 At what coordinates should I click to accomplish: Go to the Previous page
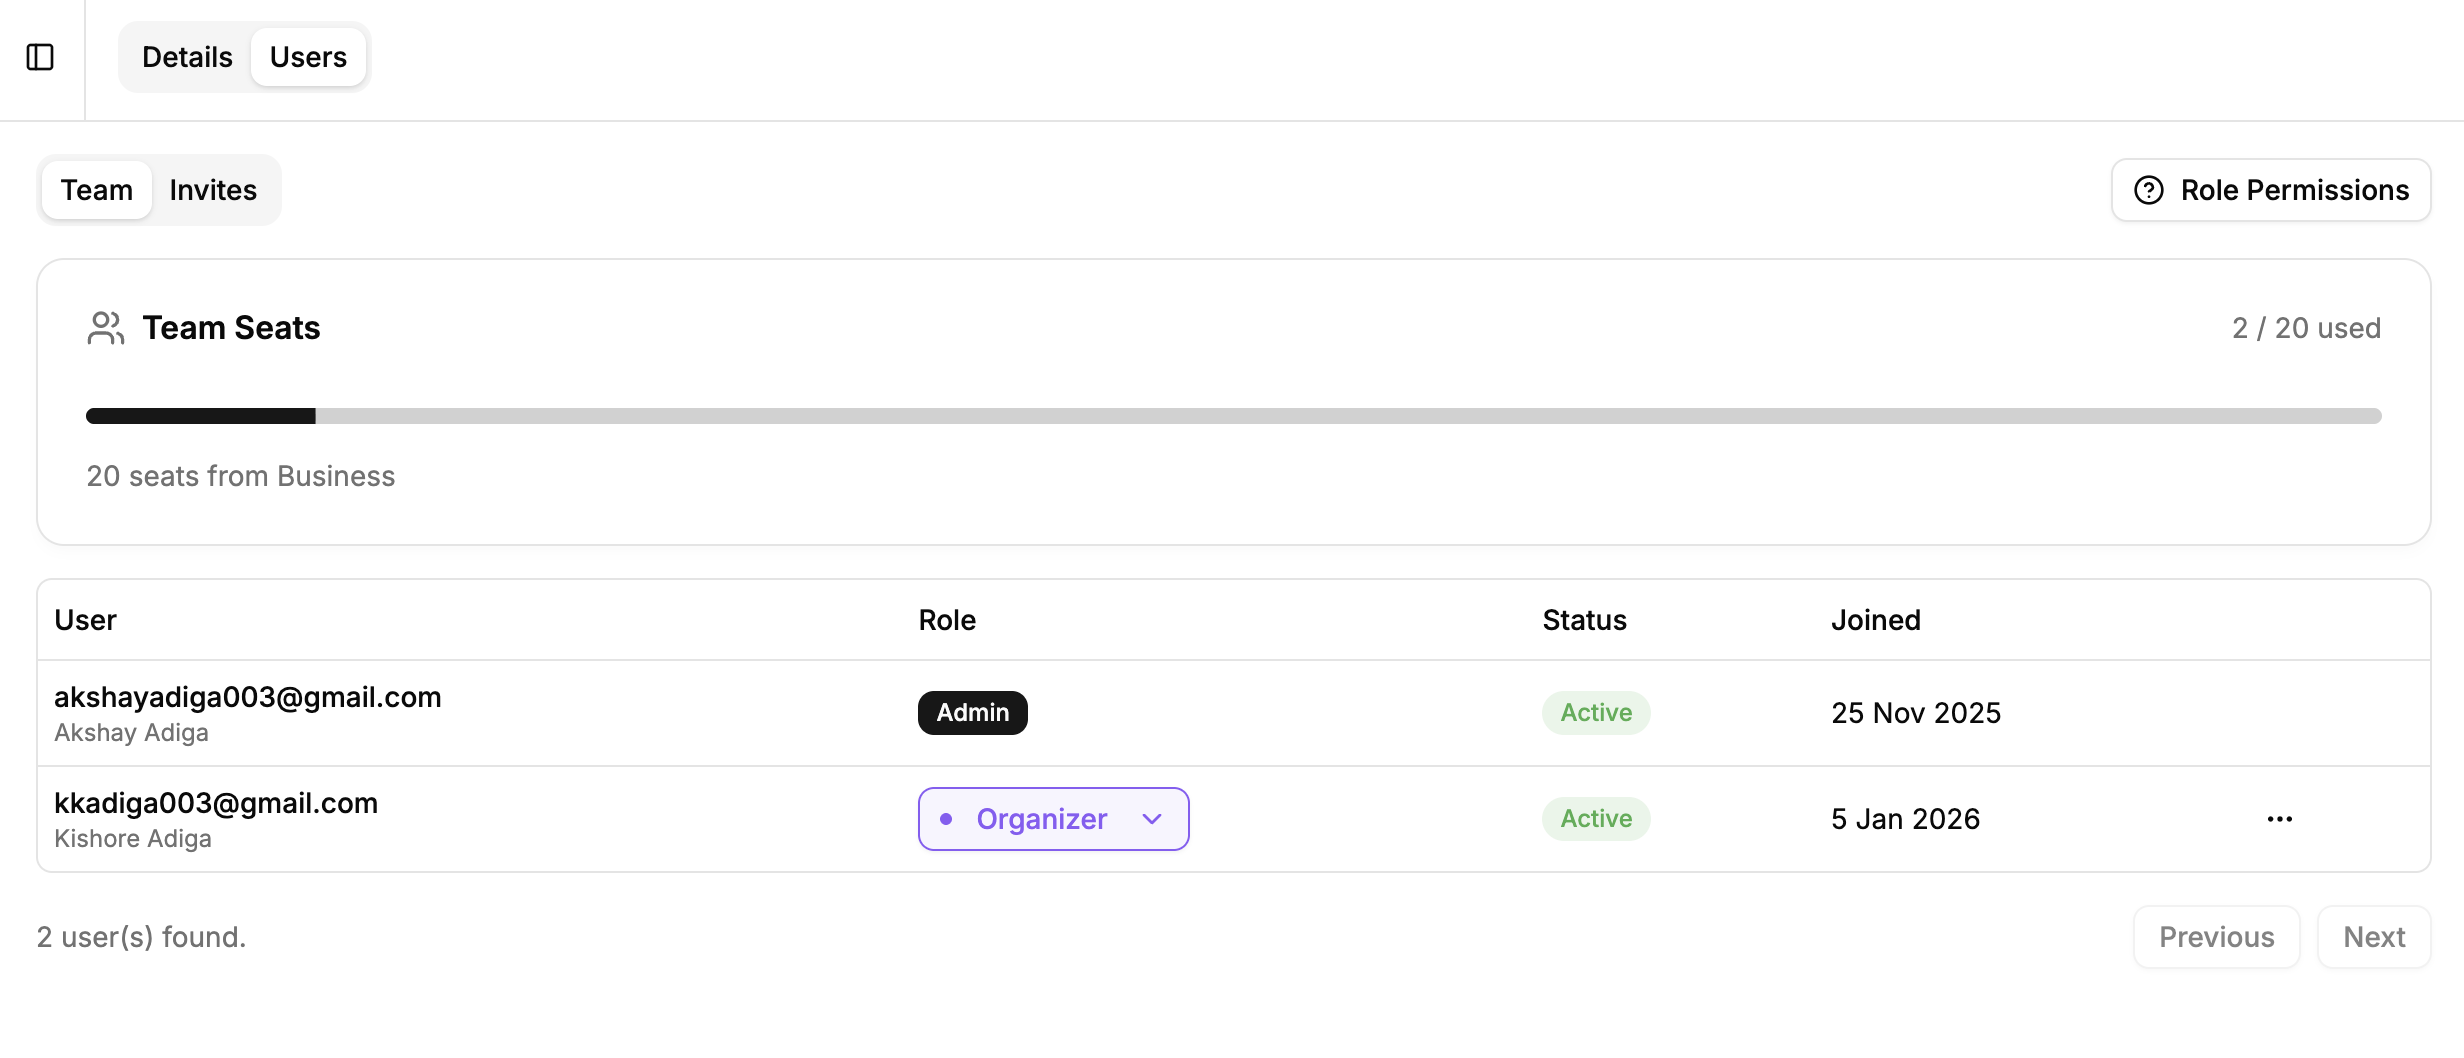[x=2216, y=937]
